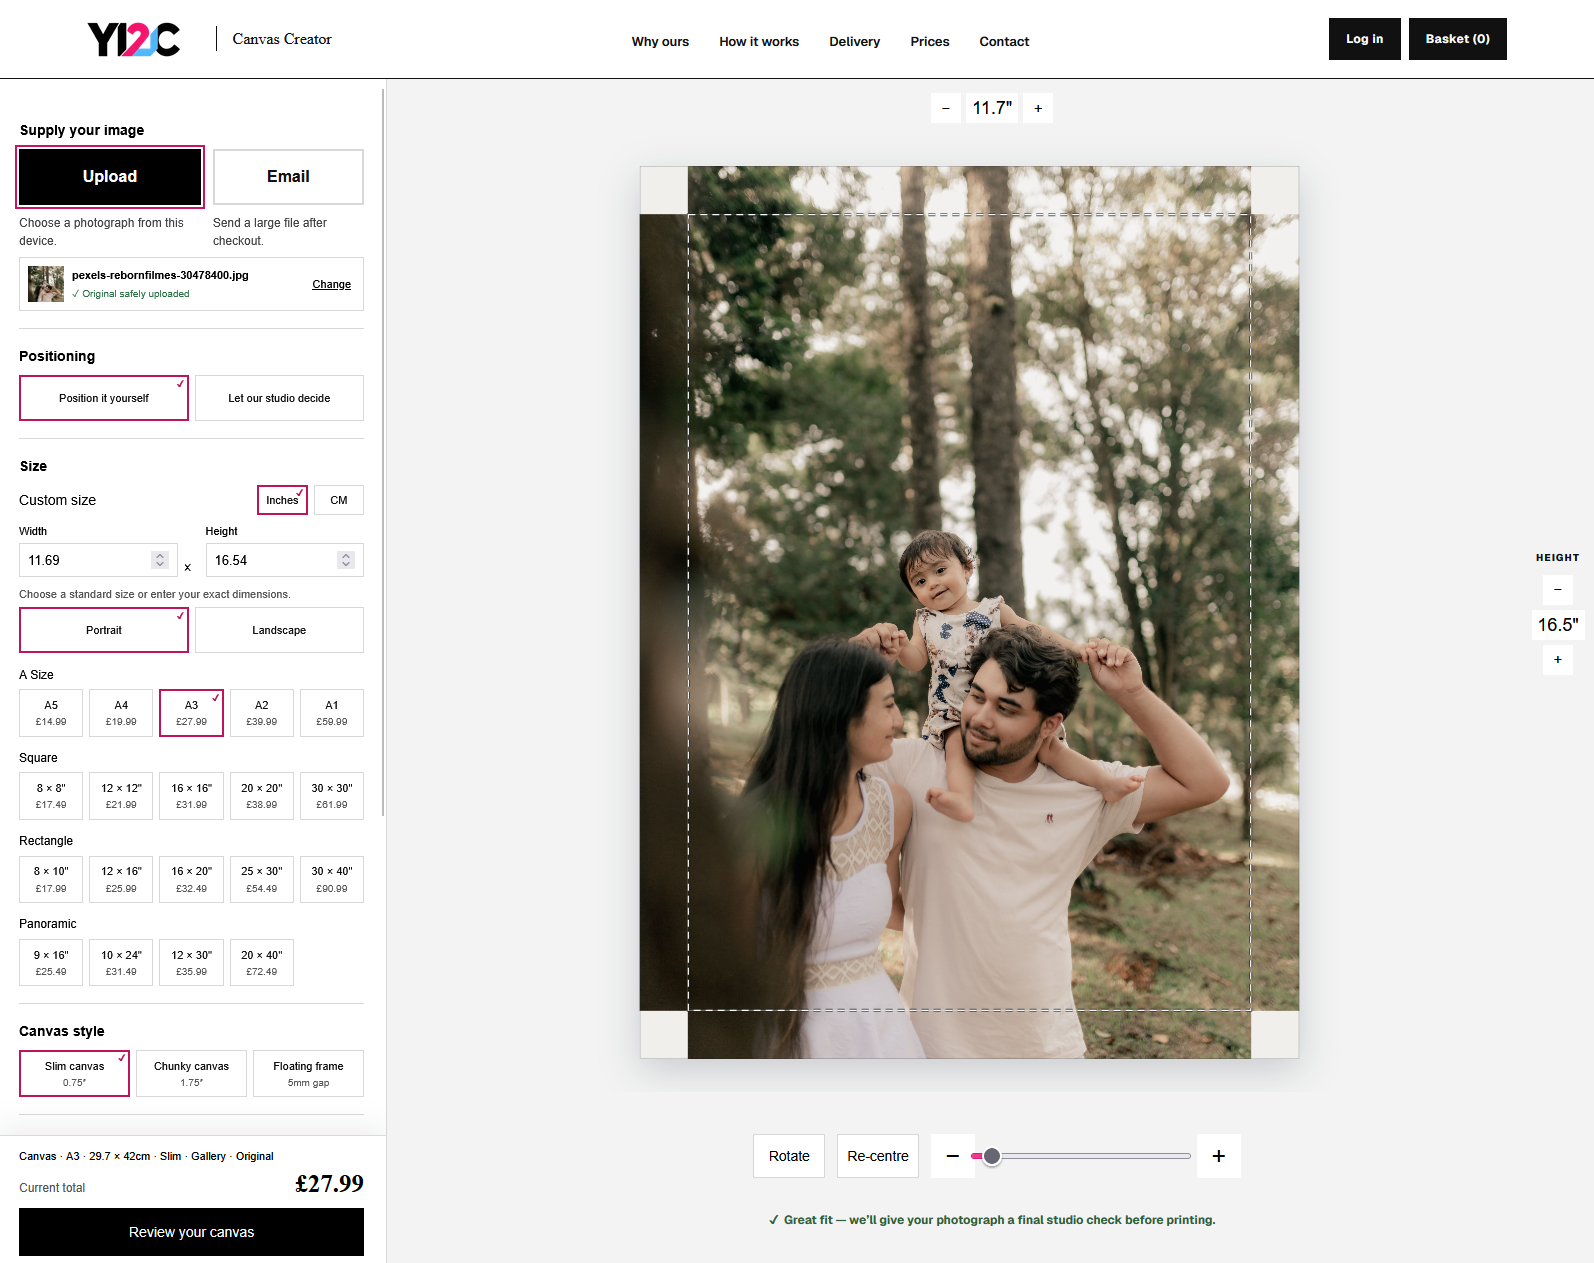The image size is (1594, 1263).
Task: Switch units to CM
Action: (x=339, y=500)
